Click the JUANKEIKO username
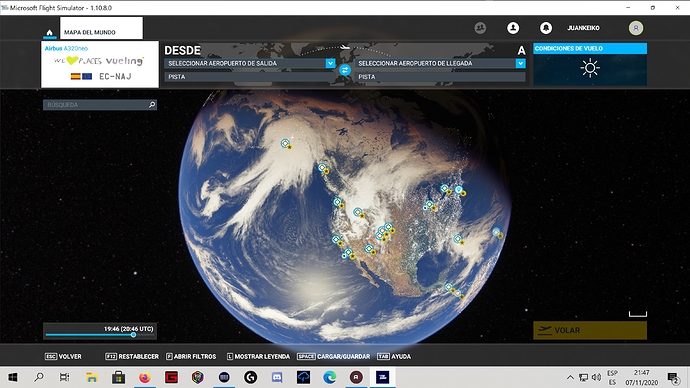Viewport: 690px width, 388px height. click(x=583, y=28)
